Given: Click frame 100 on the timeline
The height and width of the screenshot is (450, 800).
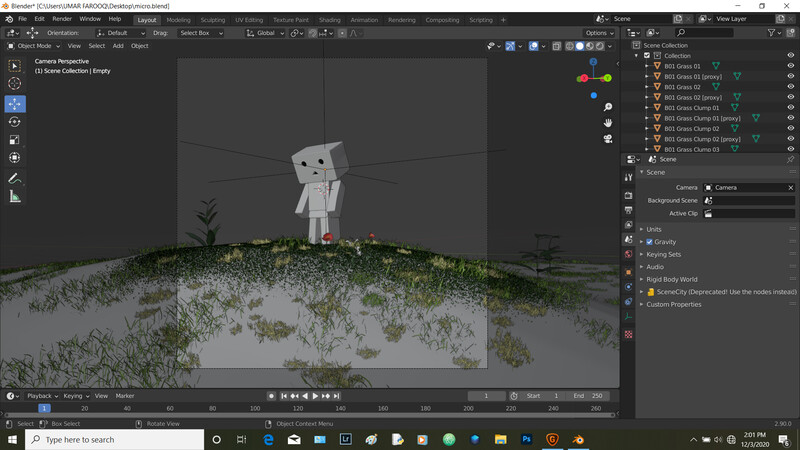Looking at the screenshot, I should 255,408.
